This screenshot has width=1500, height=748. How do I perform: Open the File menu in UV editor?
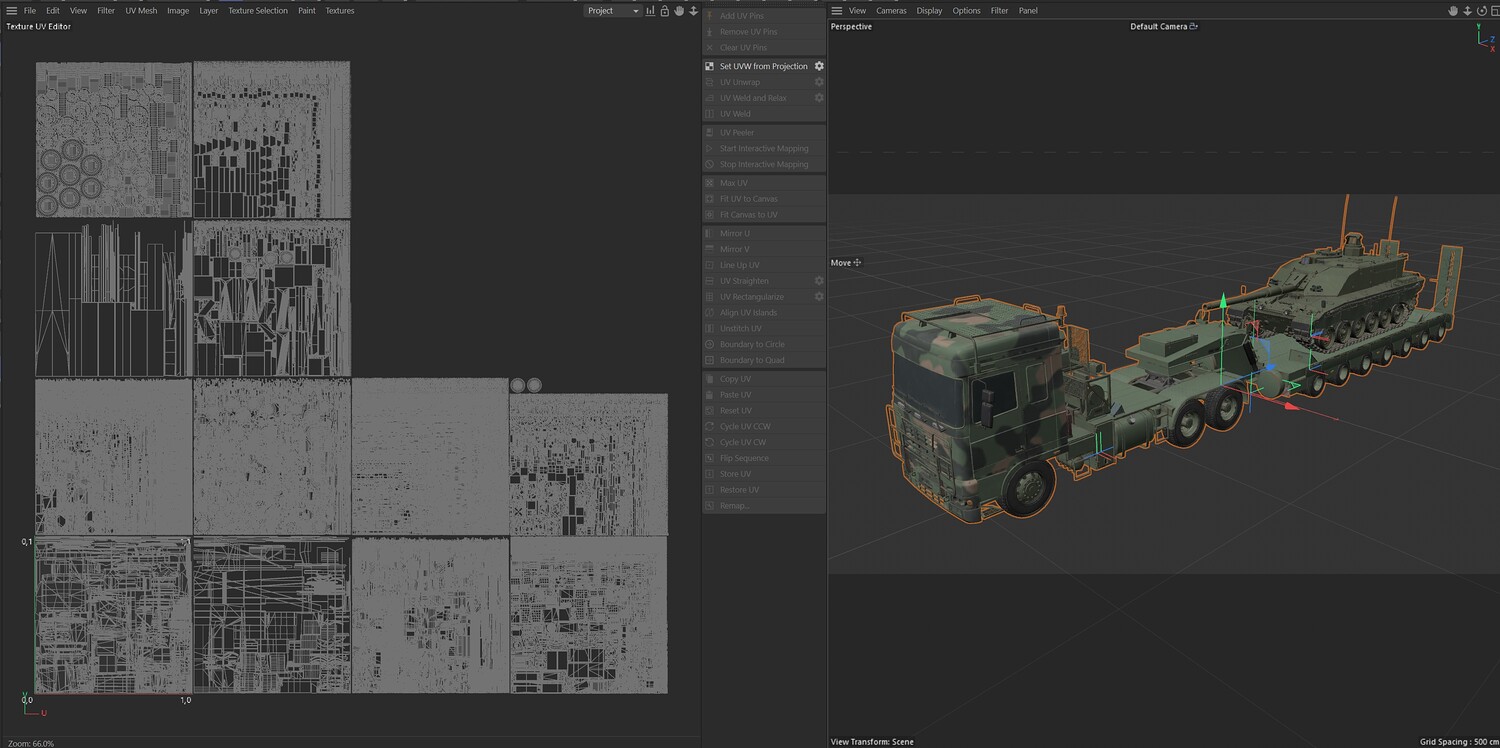[x=30, y=11]
